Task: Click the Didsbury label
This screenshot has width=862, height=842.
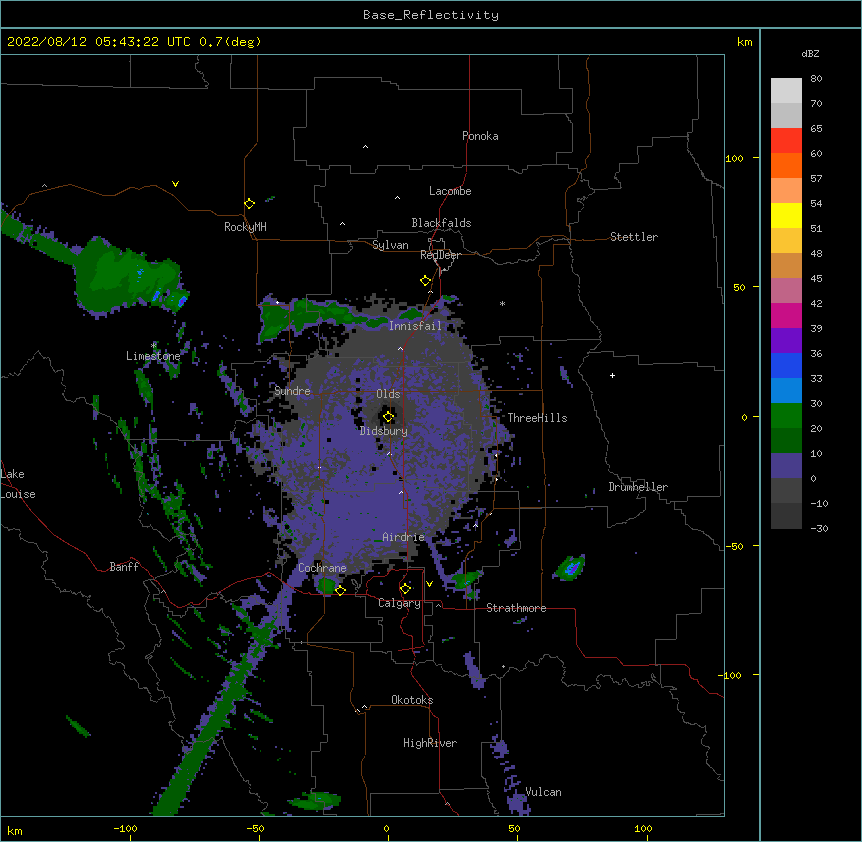Action: point(384,431)
